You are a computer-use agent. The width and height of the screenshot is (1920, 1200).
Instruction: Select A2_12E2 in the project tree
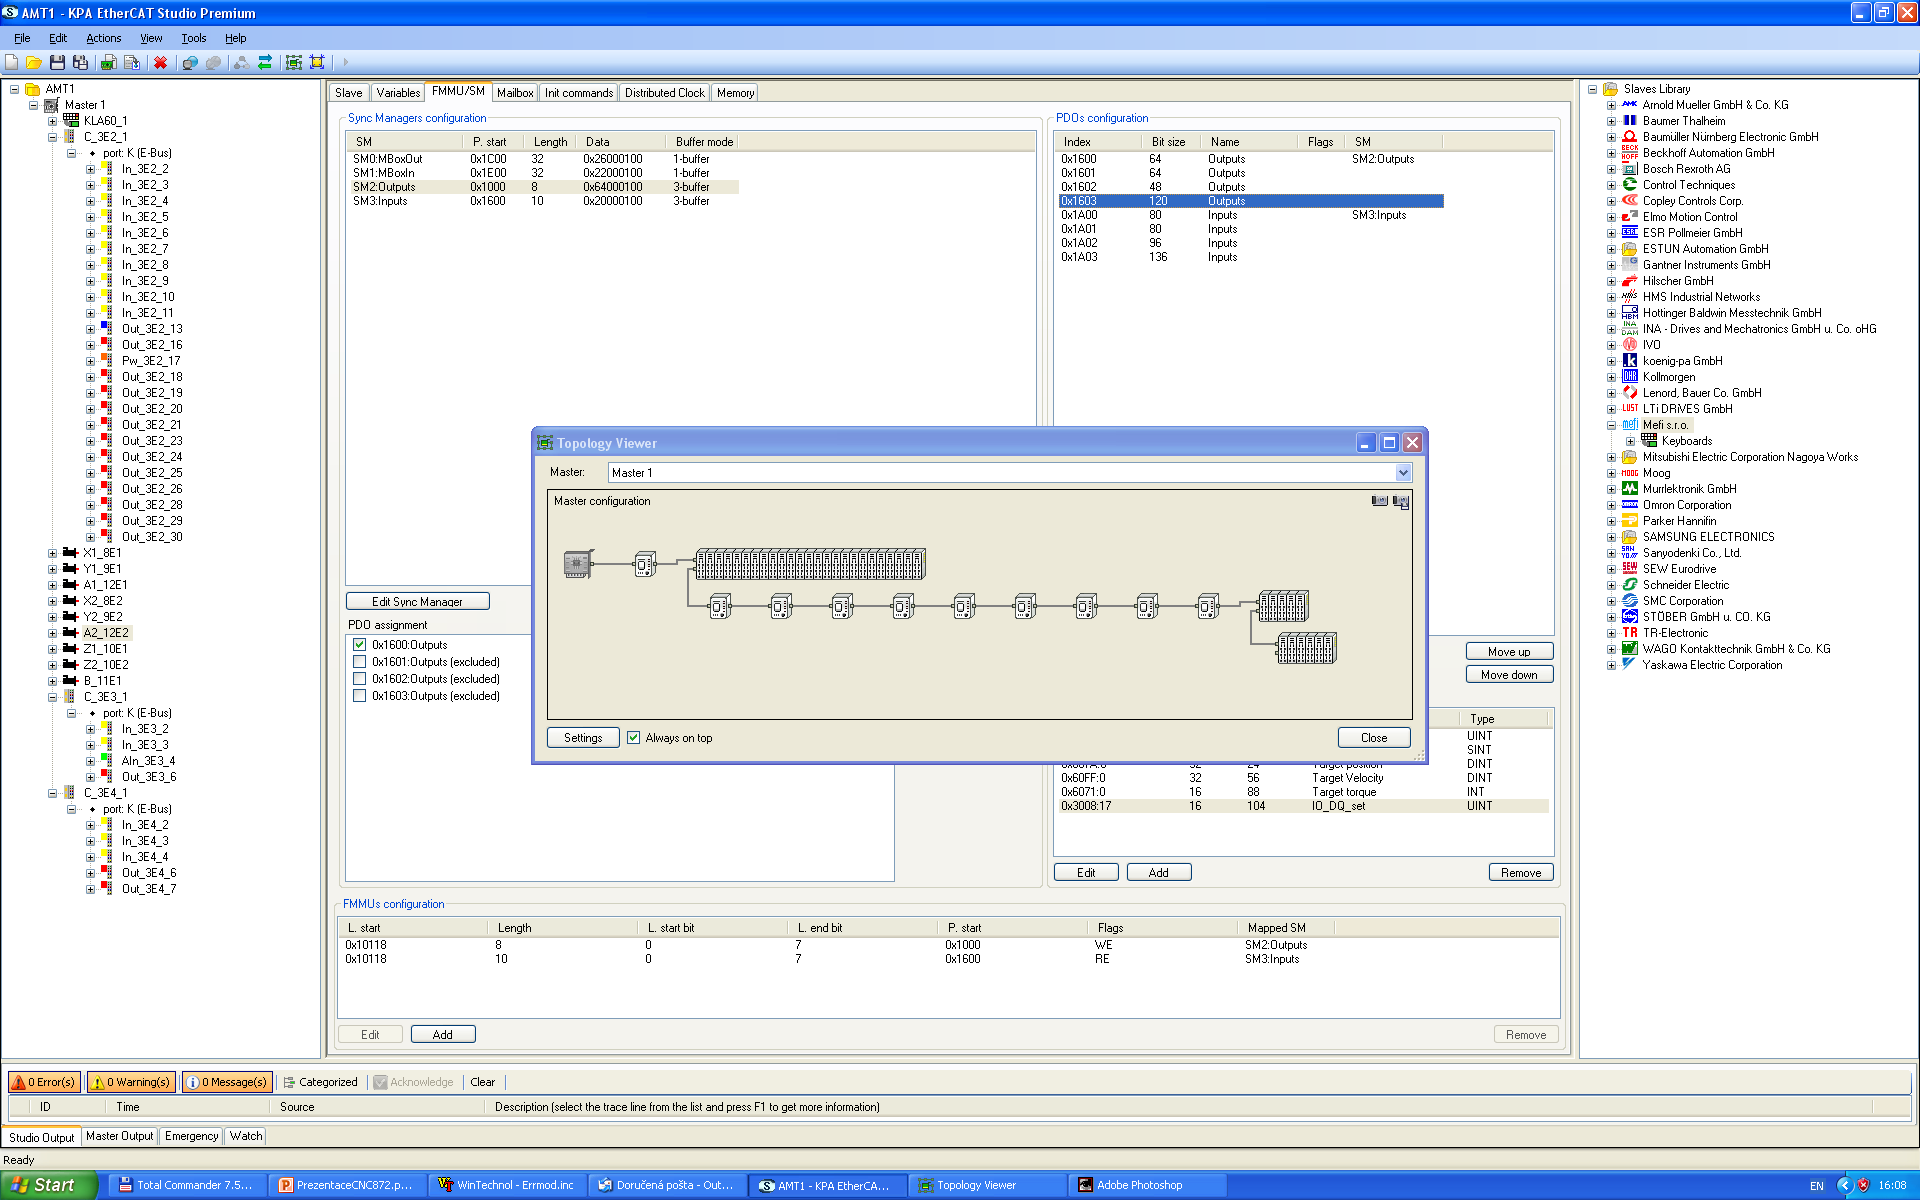click(105, 633)
